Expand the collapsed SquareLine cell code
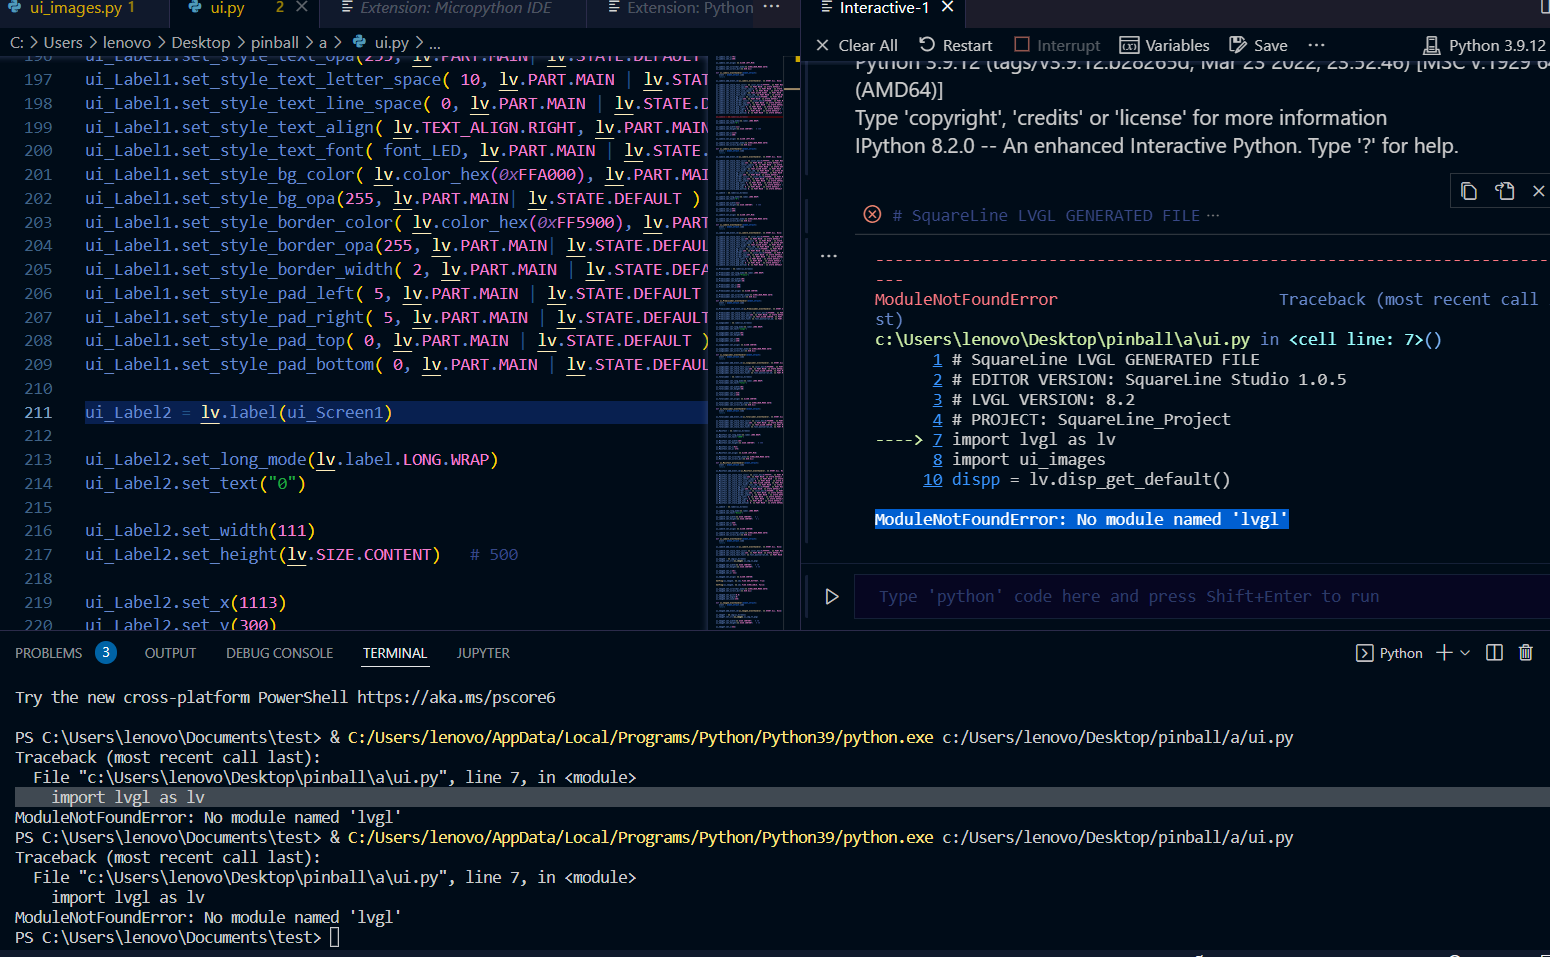Screen dimensions: 1550x957 1213,215
